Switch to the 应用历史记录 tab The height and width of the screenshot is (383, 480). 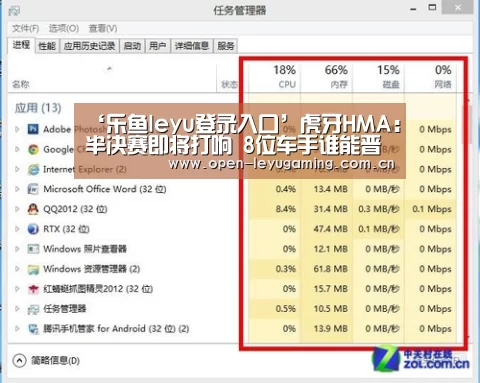click(89, 46)
